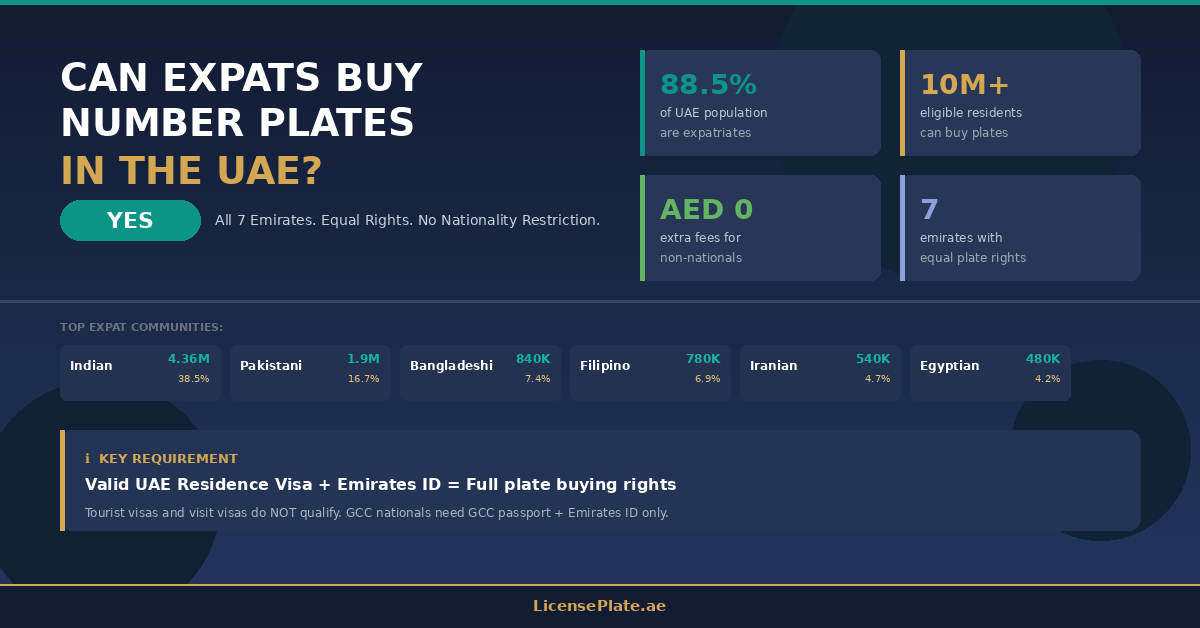
Task: Click the "Valid UAE Residence Visa" requirement text
Action: tap(380, 485)
